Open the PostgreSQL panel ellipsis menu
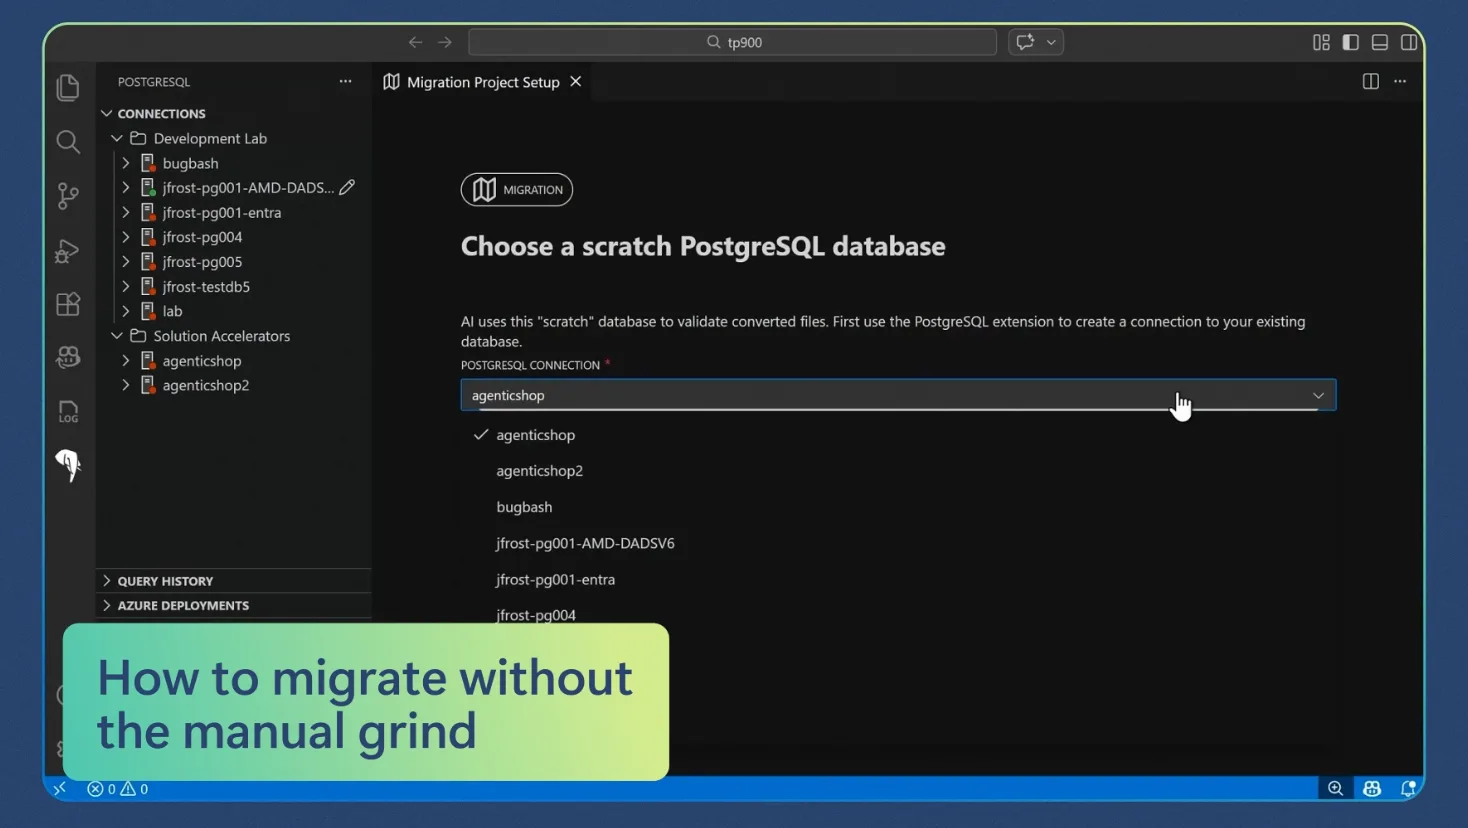1468x828 pixels. tap(344, 81)
